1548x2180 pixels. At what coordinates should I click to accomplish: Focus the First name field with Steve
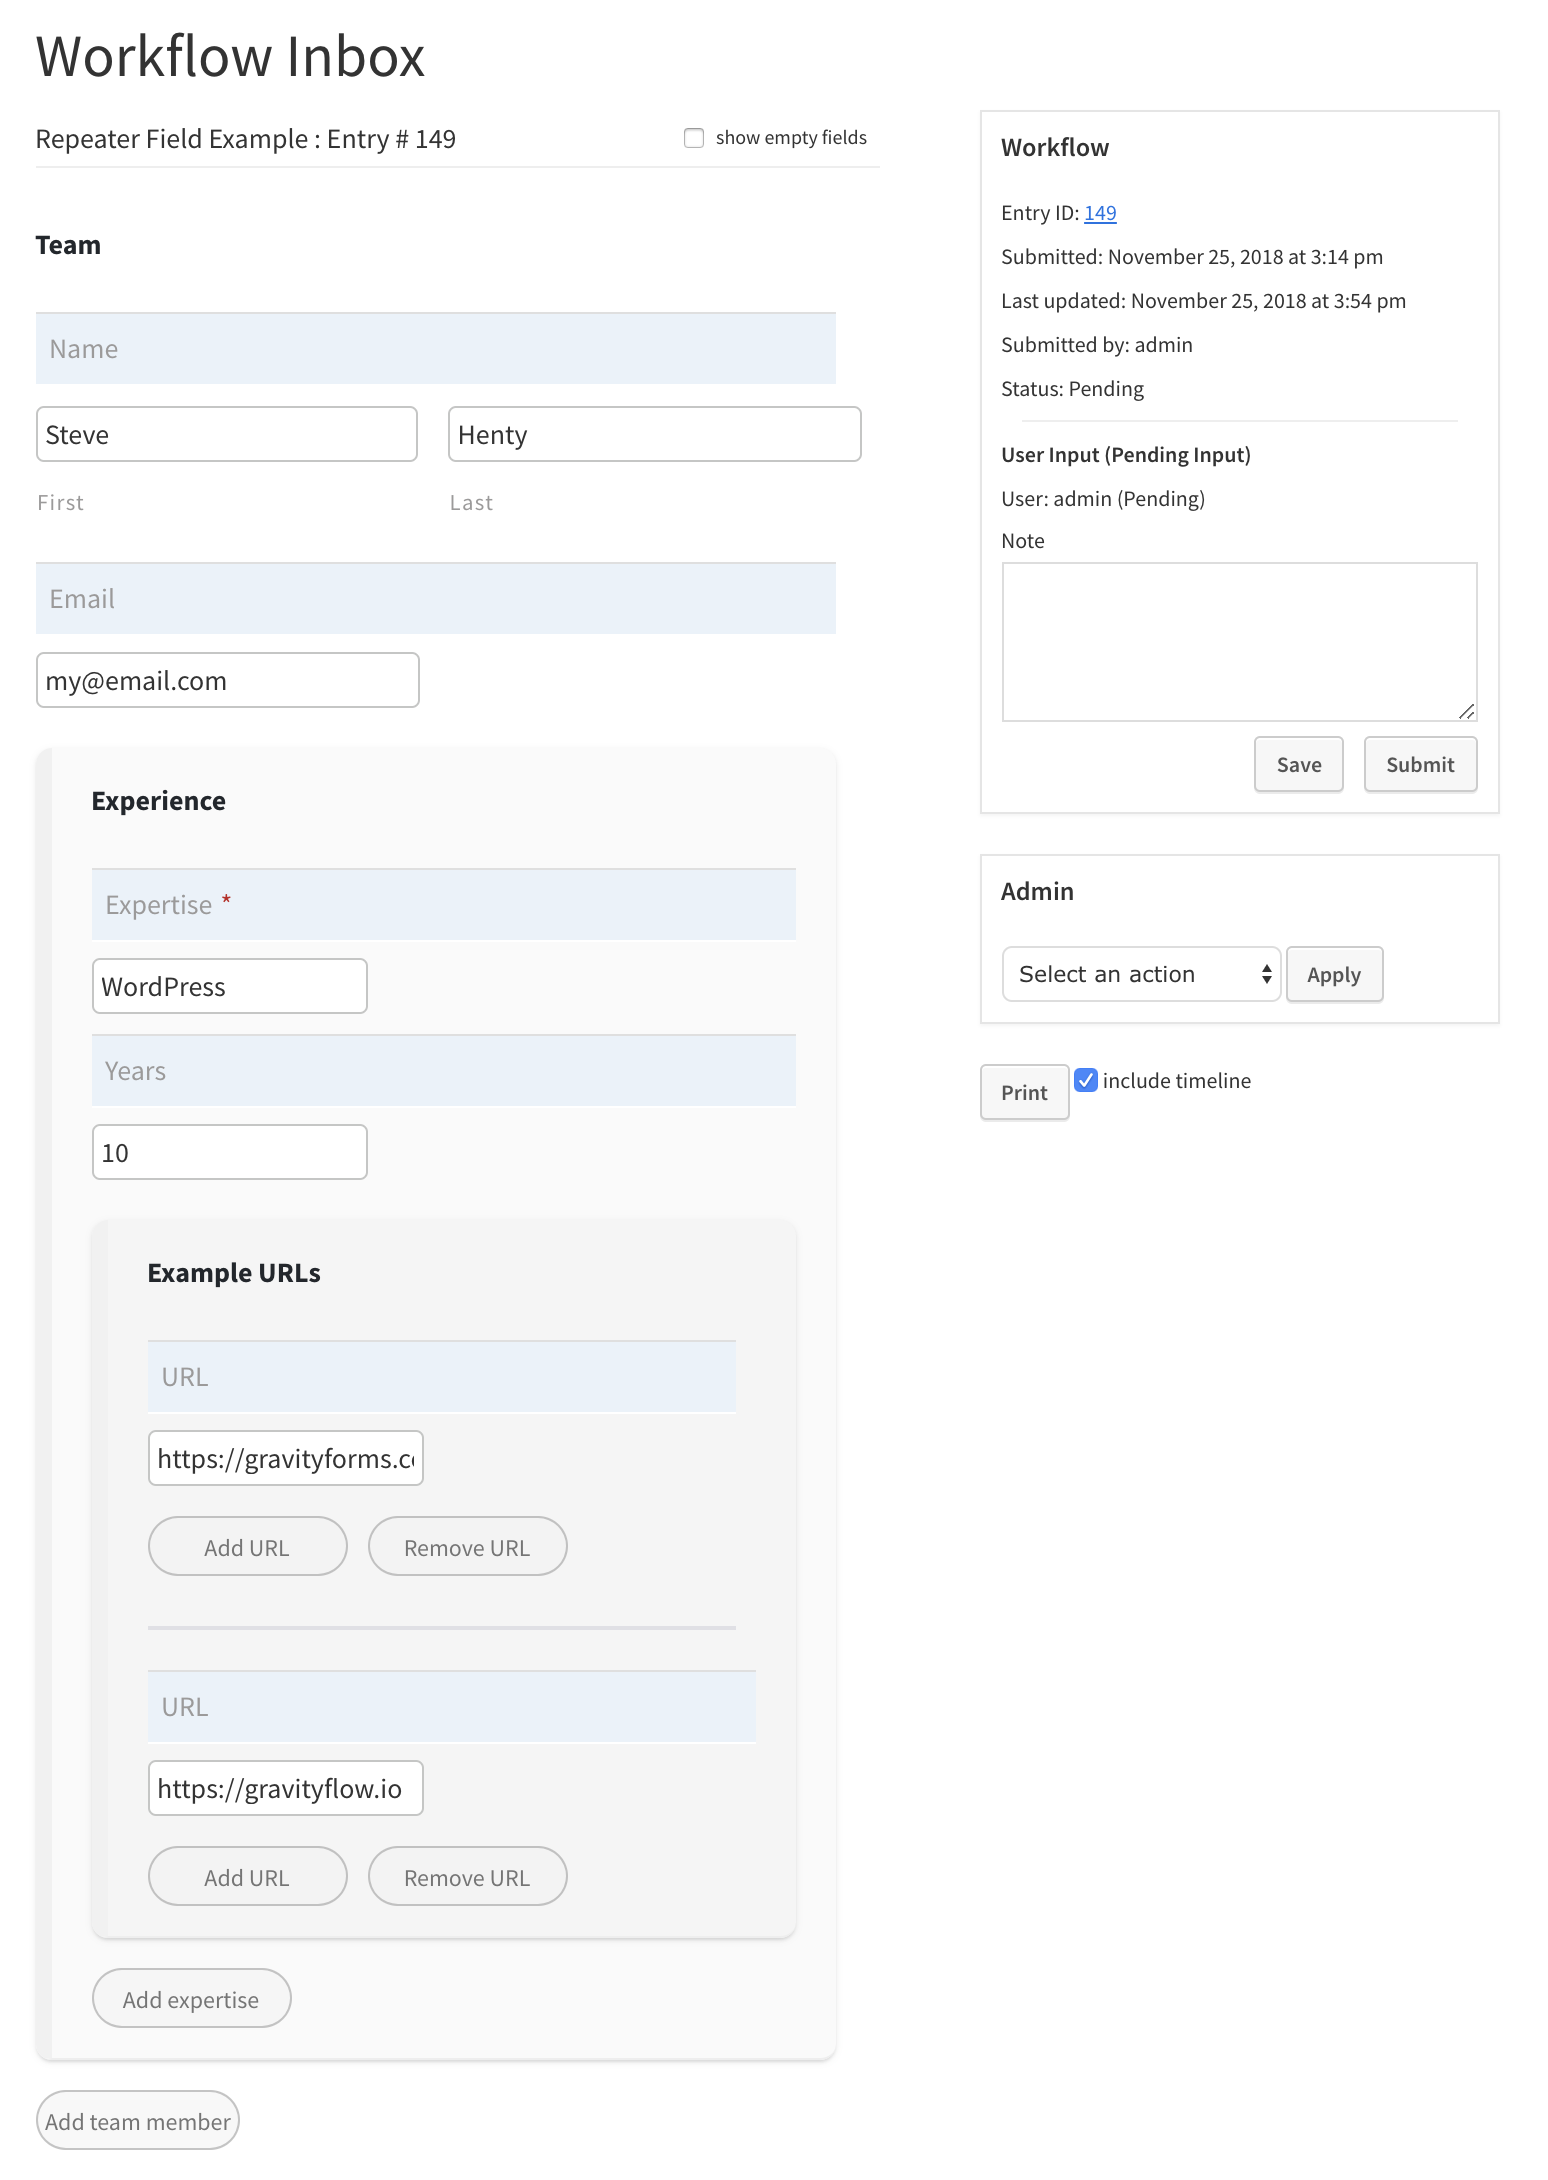click(227, 434)
